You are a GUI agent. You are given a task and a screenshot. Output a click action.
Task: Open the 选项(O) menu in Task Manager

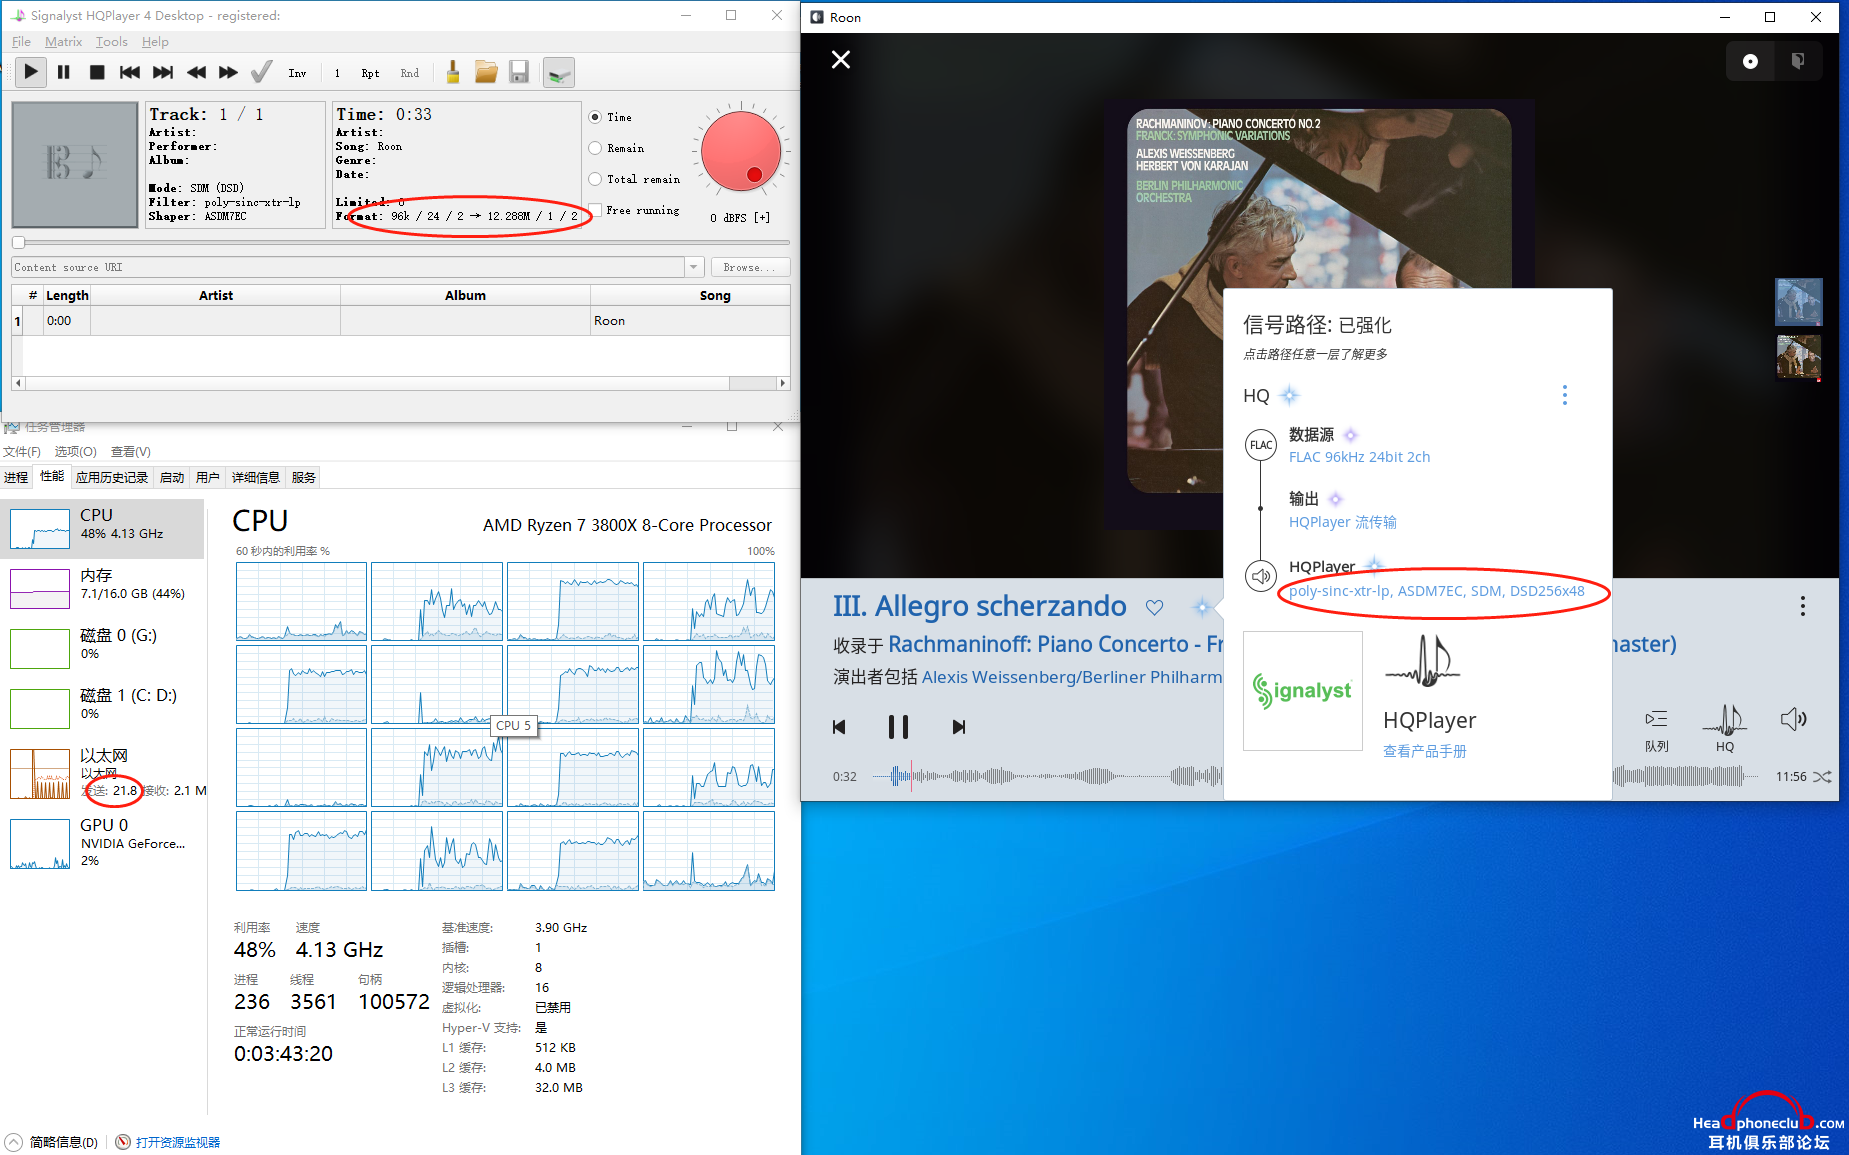pos(75,452)
